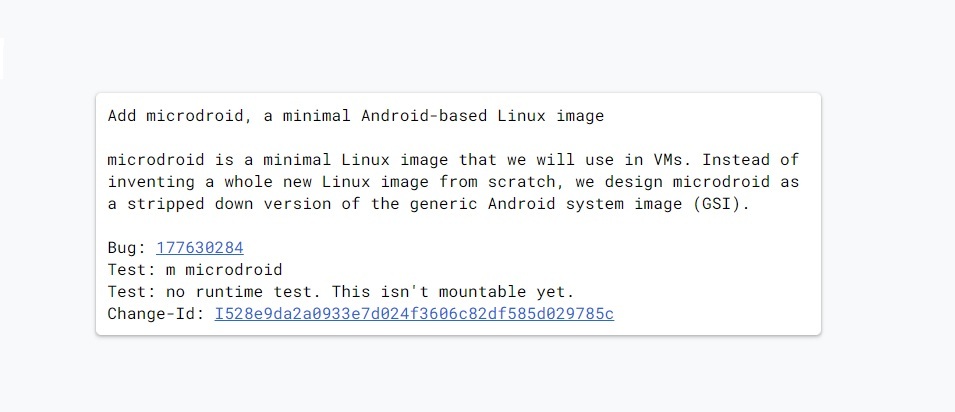Open the Change-Id link starting with I528e9da2
The image size is (955, 412).
pos(414,314)
